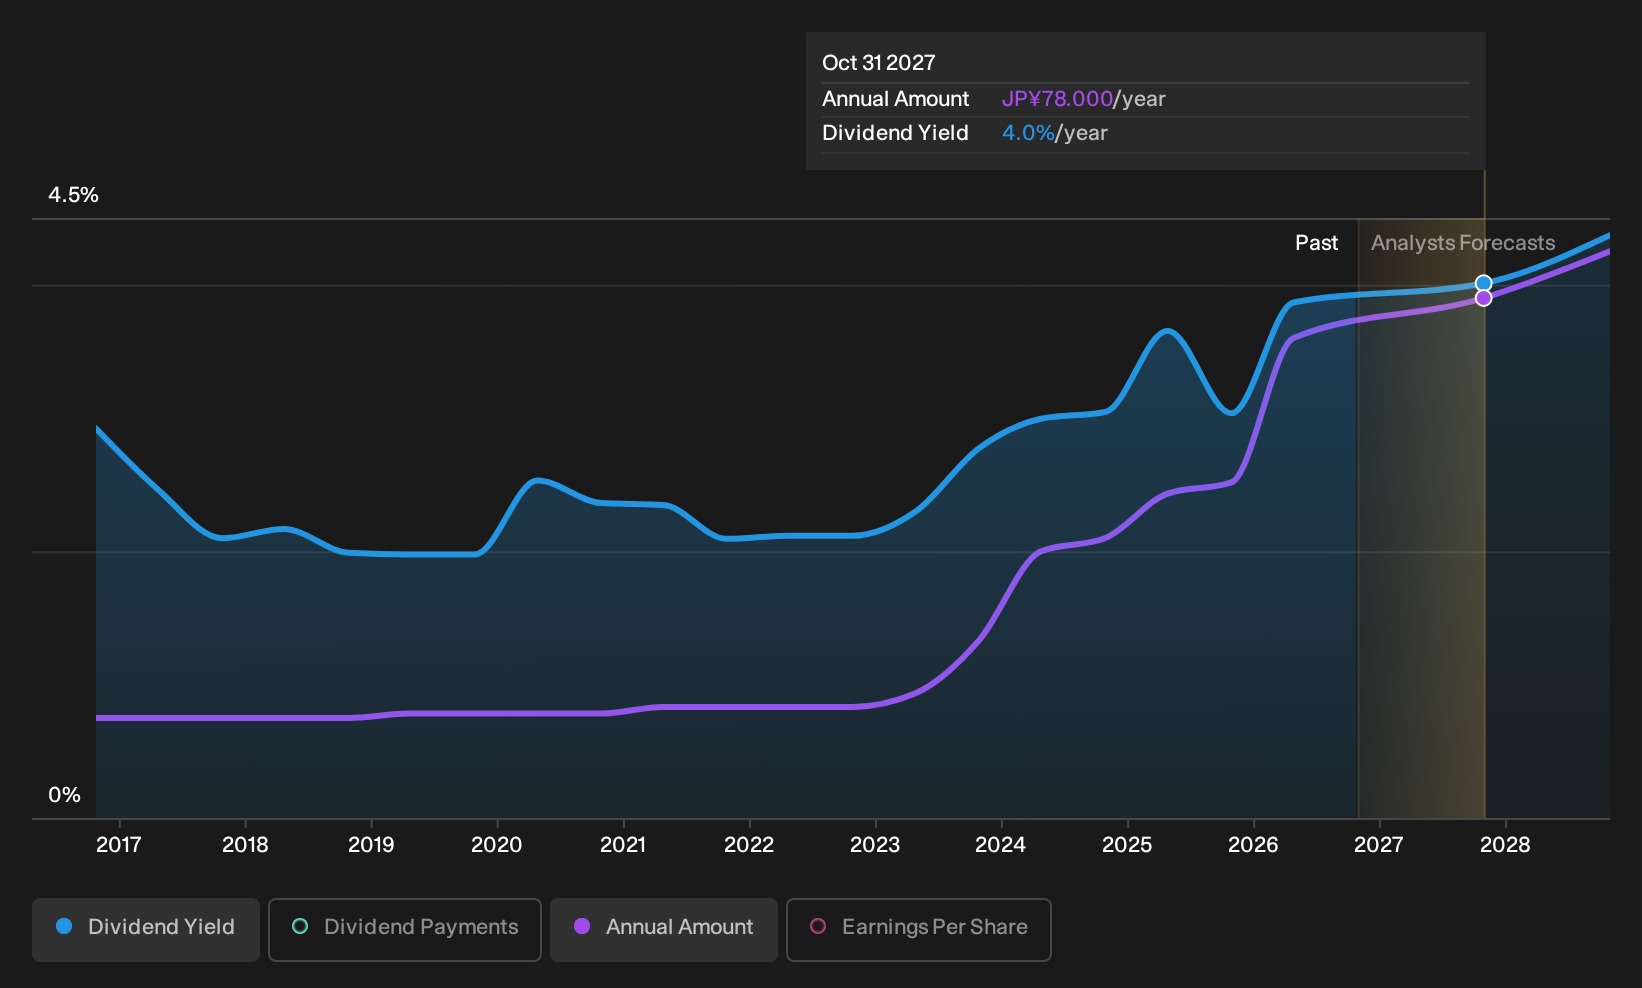Image resolution: width=1642 pixels, height=988 pixels.
Task: Click the 2021 x-axis label
Action: [x=623, y=845]
